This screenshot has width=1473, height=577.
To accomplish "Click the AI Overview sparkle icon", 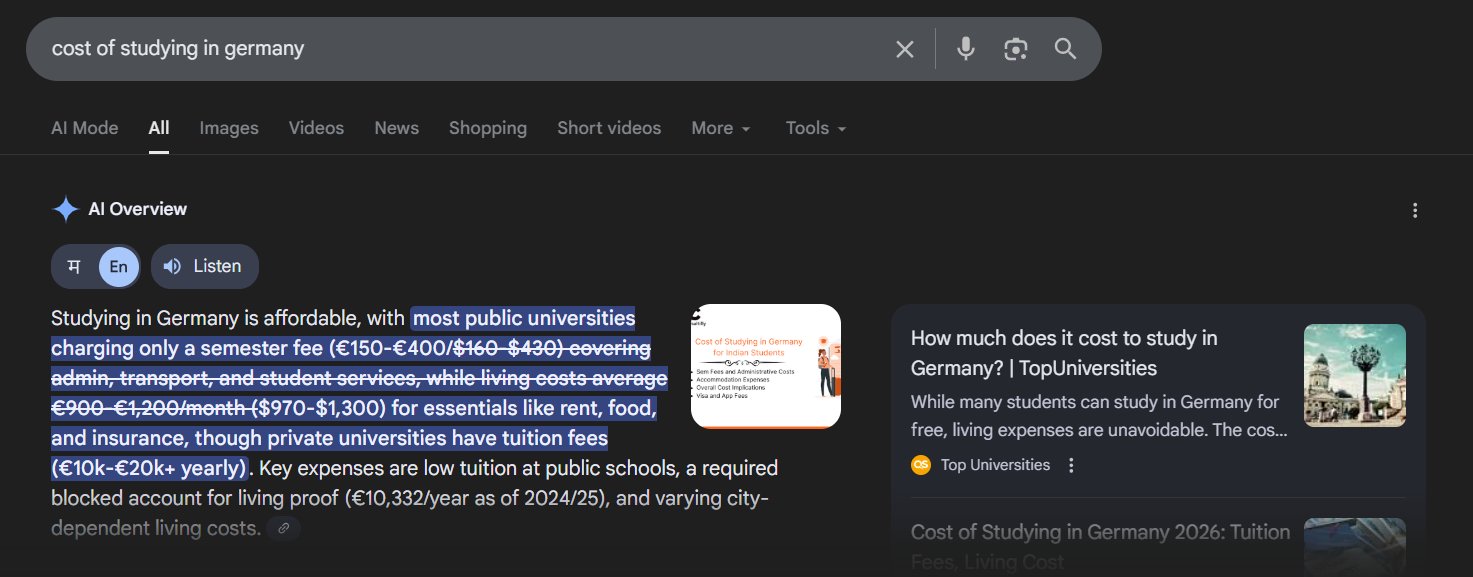I will (x=65, y=209).
